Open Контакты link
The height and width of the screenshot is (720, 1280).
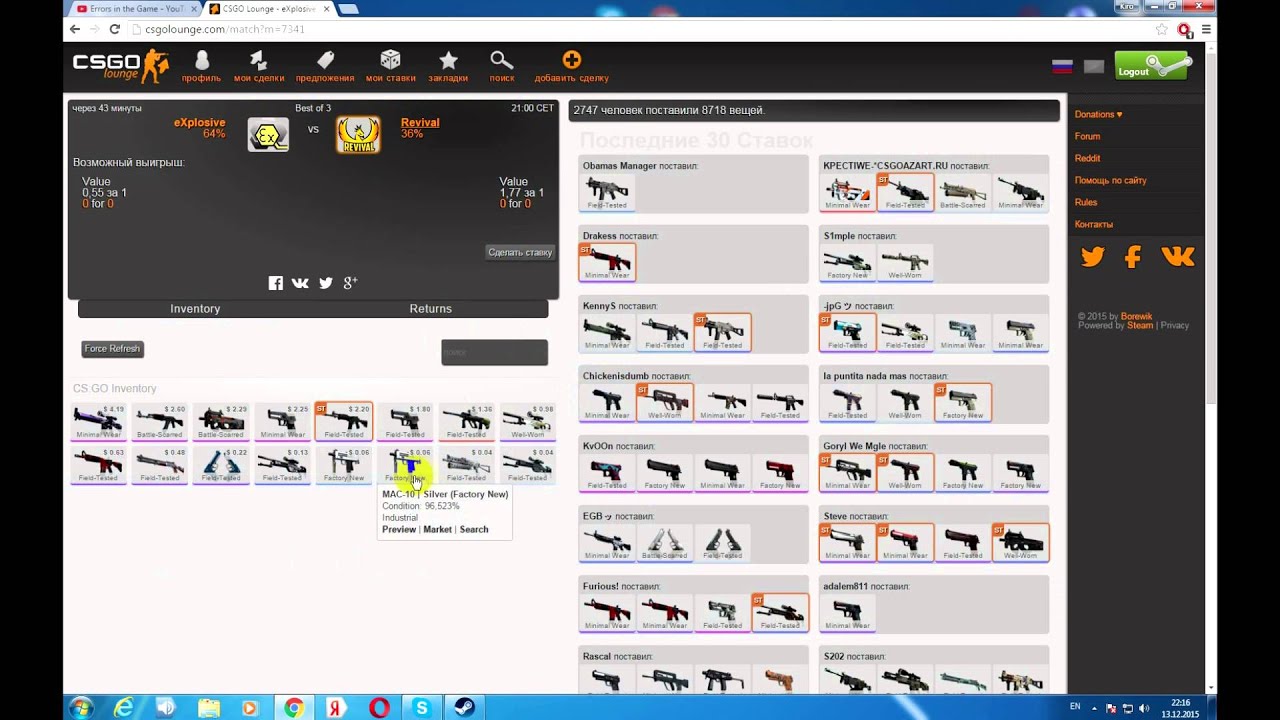click(x=1093, y=224)
